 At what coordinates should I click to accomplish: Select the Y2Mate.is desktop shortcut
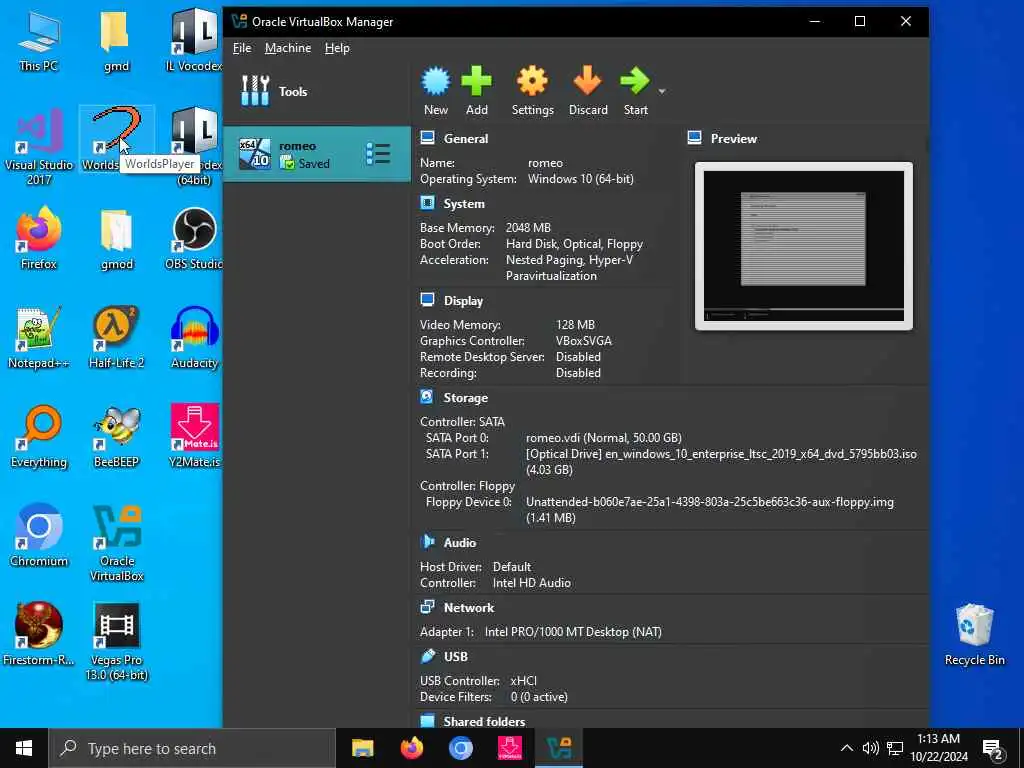(195, 437)
